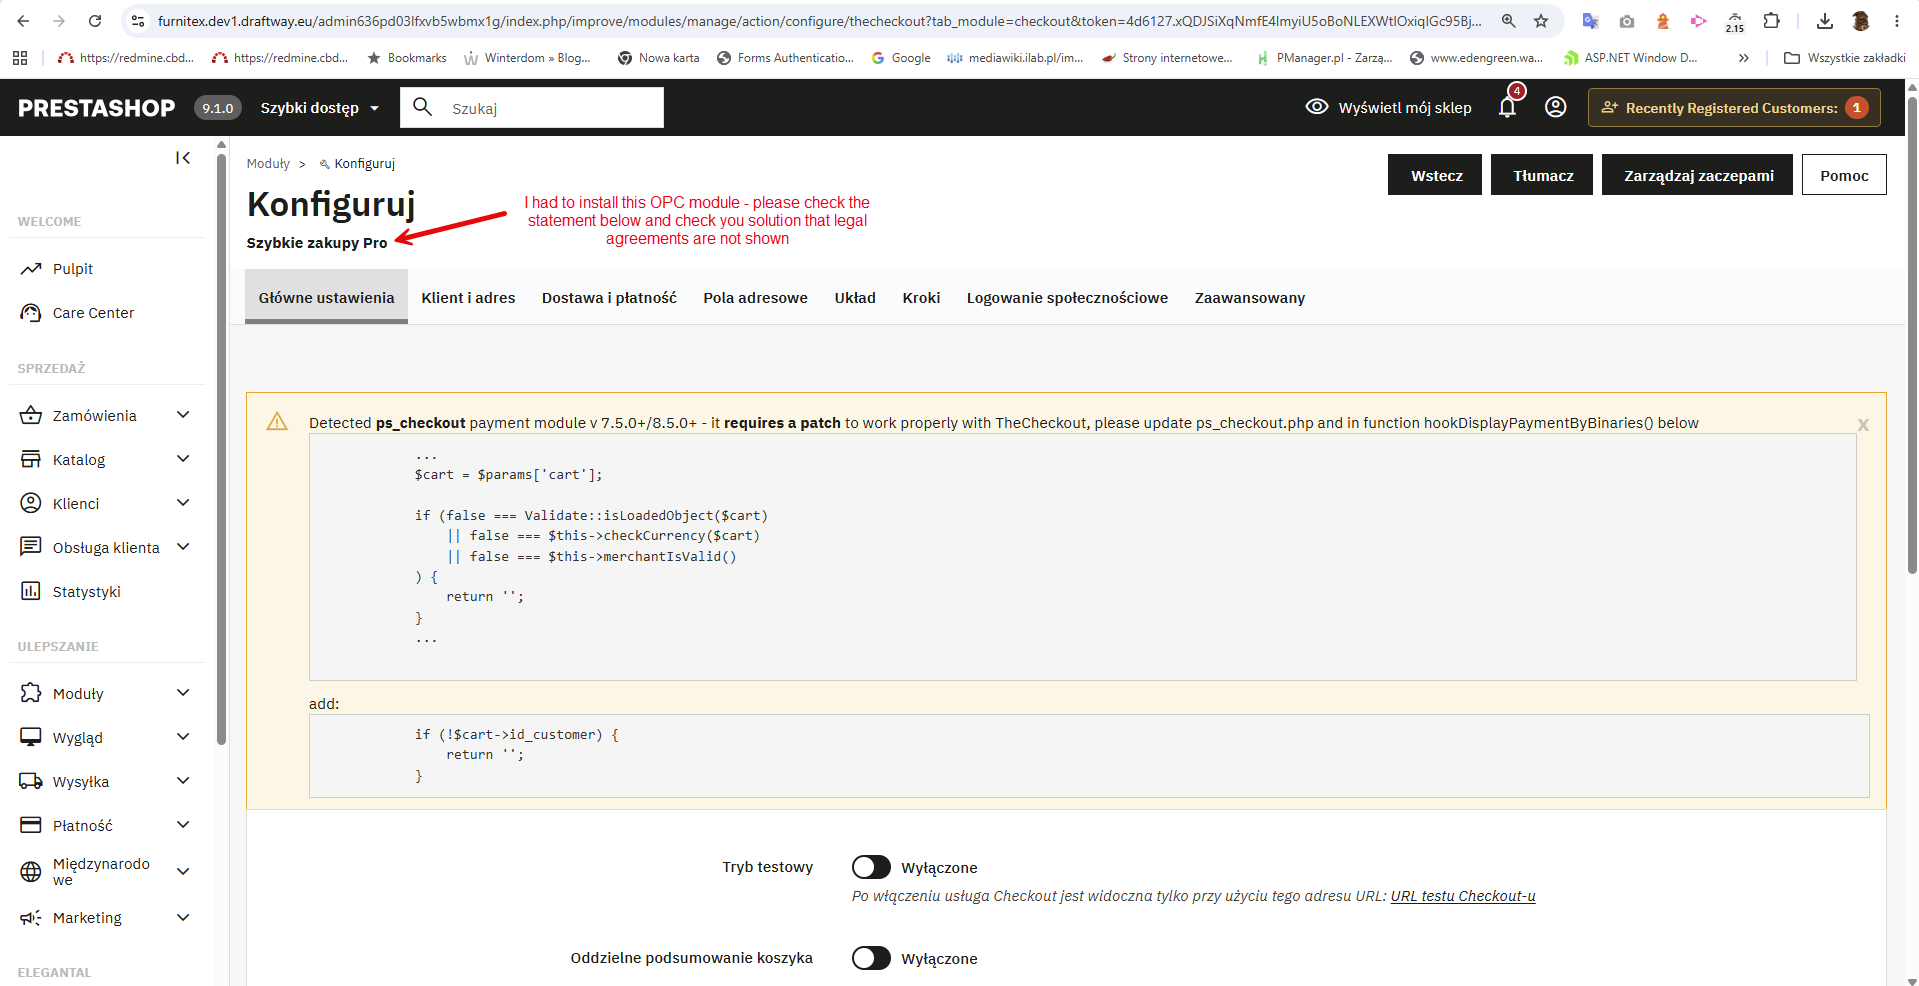Collapse the sidebar menu using the arrow icon
The width and height of the screenshot is (1919, 986).
[x=183, y=158]
